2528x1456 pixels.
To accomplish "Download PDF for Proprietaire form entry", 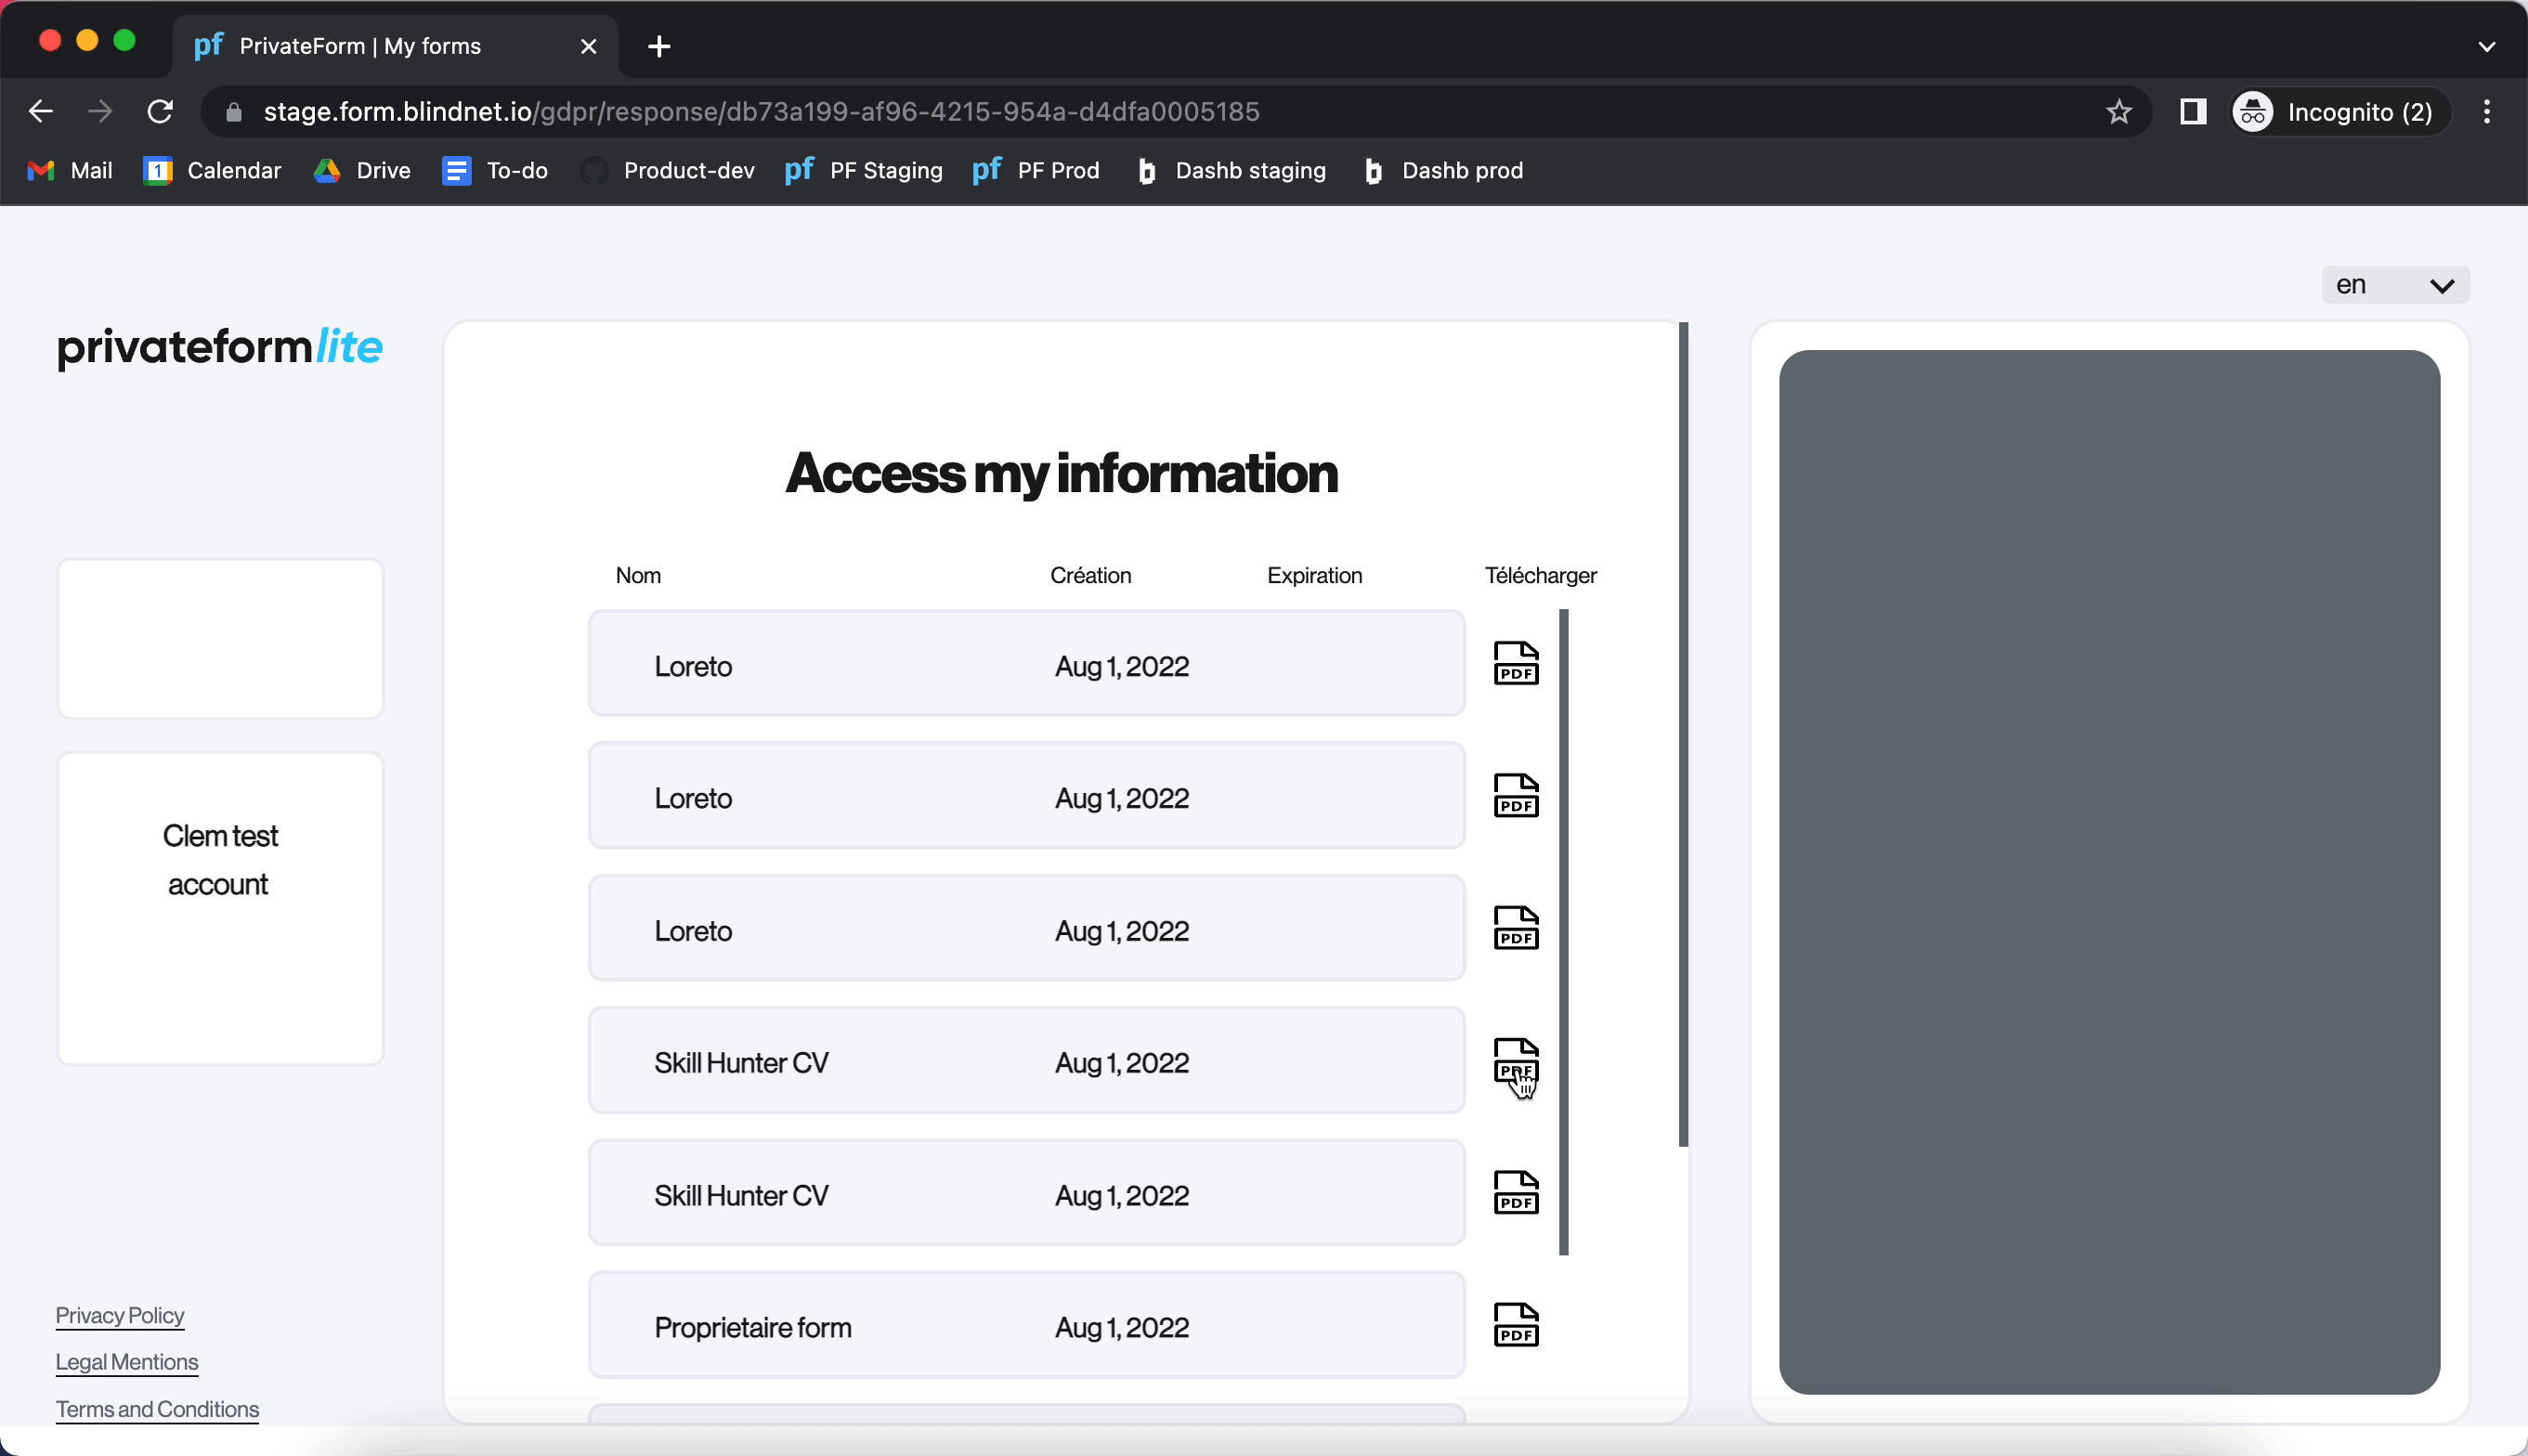I will coord(1516,1325).
